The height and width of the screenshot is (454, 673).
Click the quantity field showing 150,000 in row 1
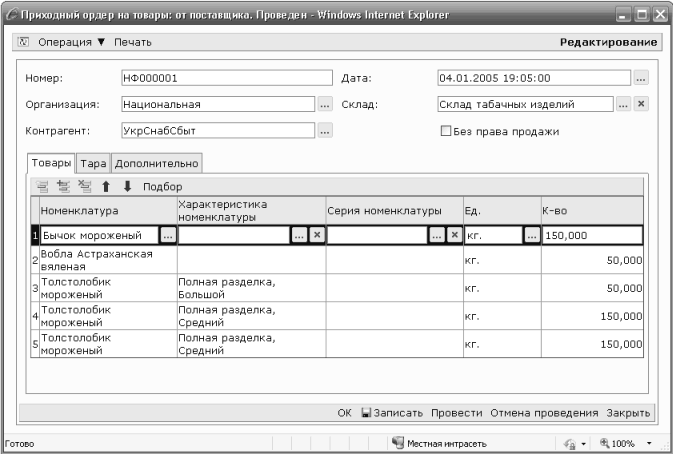click(592, 235)
